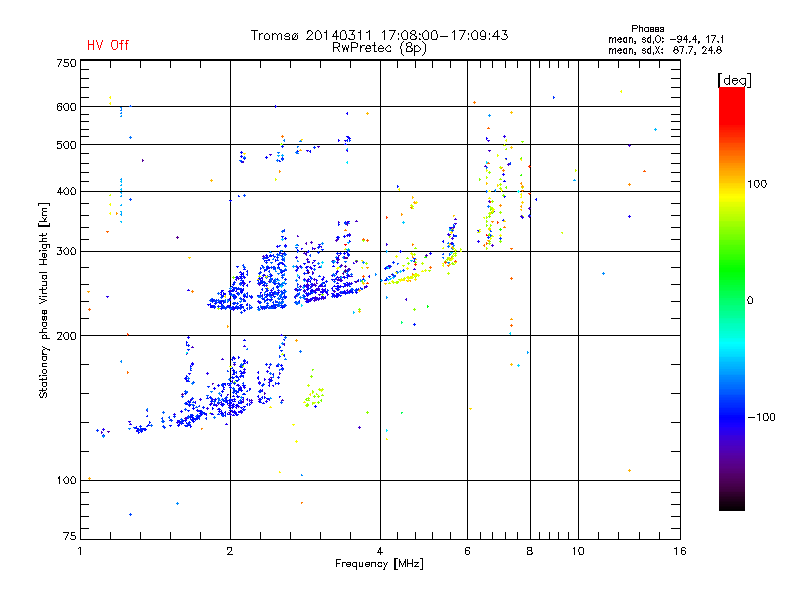800x600 pixels.
Task: Select the "[deg]" colorbar unit label
Action: click(734, 81)
